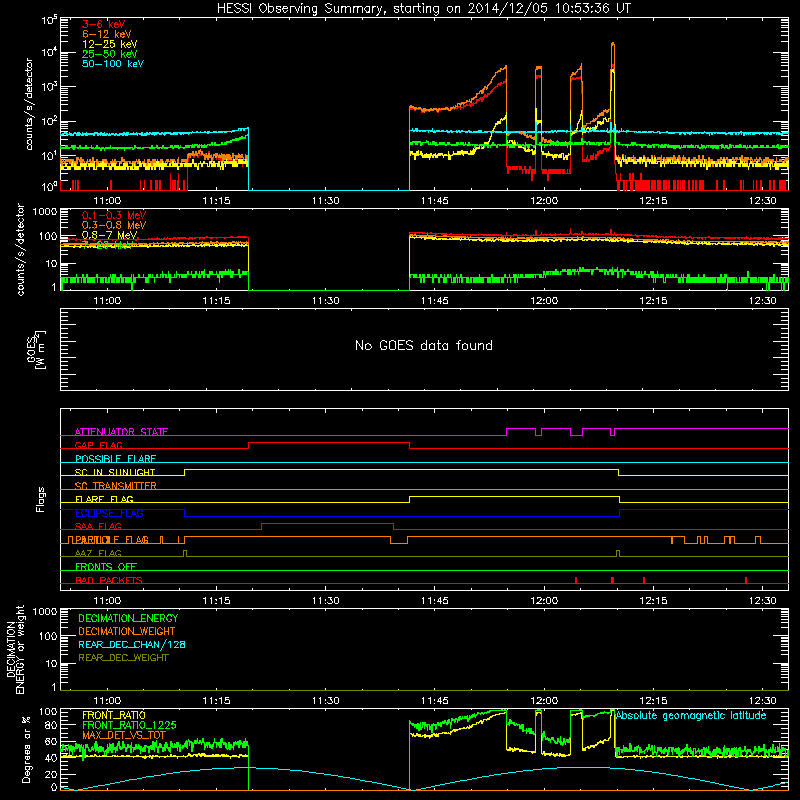Viewport: 800px width, 800px height.
Task: Click the 'DECIMATION ENERGY or weight' axis label
Action: click(15, 649)
